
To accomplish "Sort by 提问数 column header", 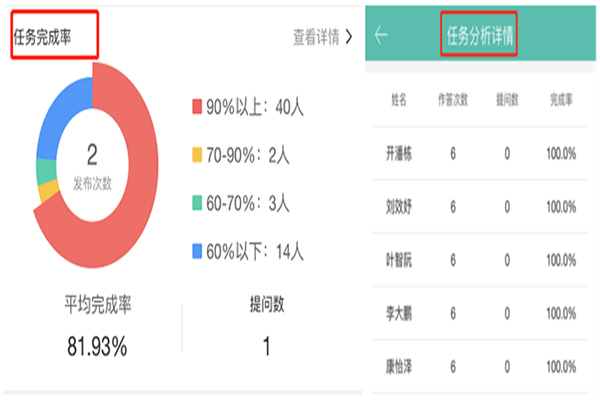I will [x=508, y=99].
